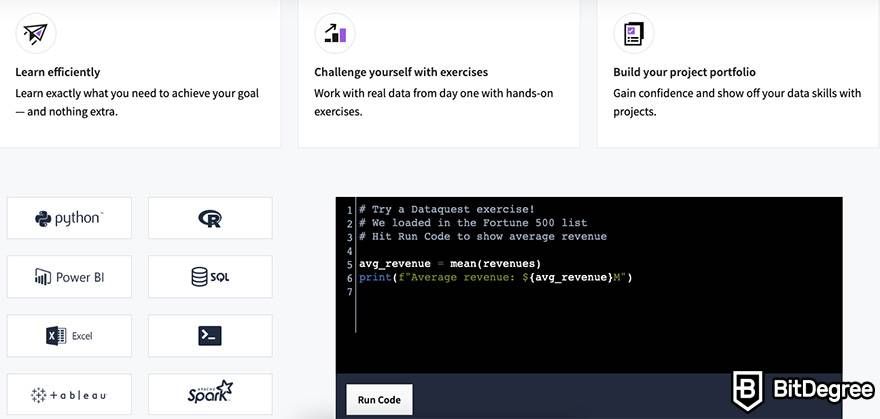Click the project portfolio clipboard icon
Screen dimensions: 880x419
[x=634, y=34]
